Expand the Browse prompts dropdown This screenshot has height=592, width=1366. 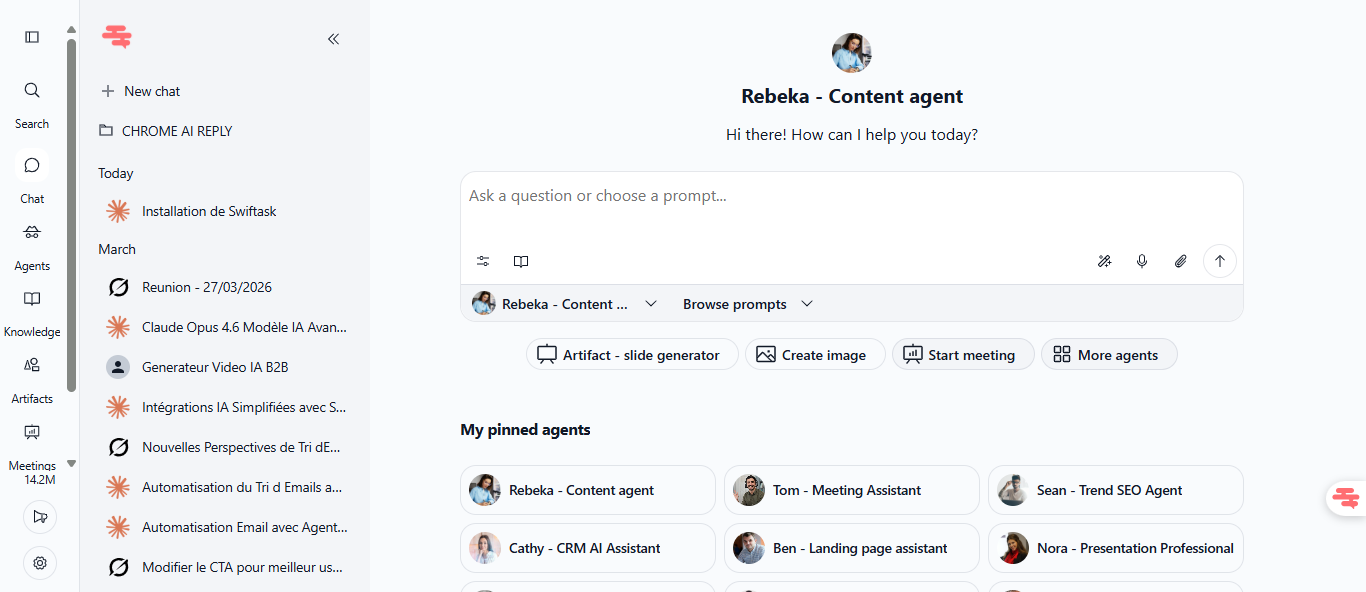[x=748, y=304]
